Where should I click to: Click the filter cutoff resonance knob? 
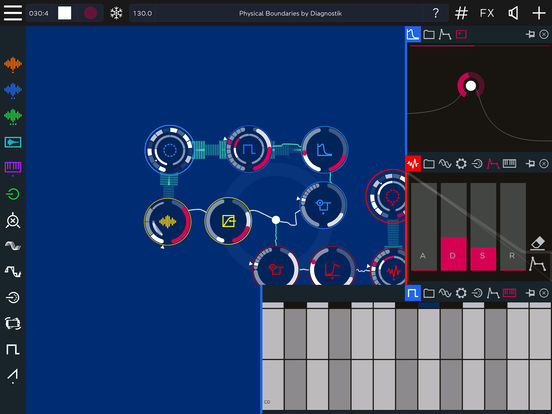471,86
